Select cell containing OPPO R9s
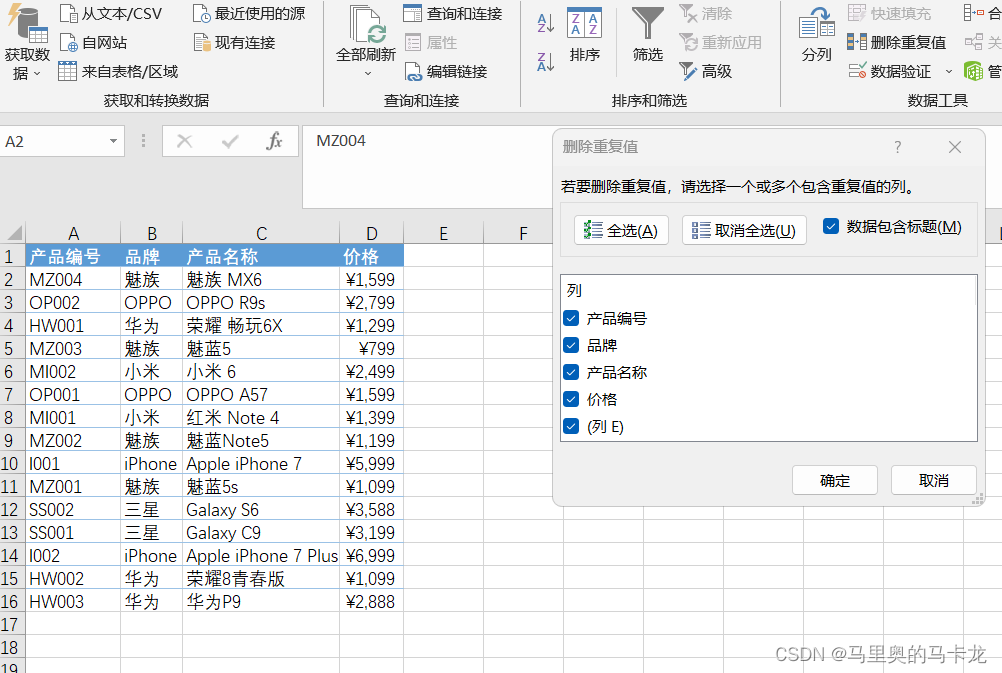Screen dimensions: 1002x673 pyautogui.click(x=261, y=302)
